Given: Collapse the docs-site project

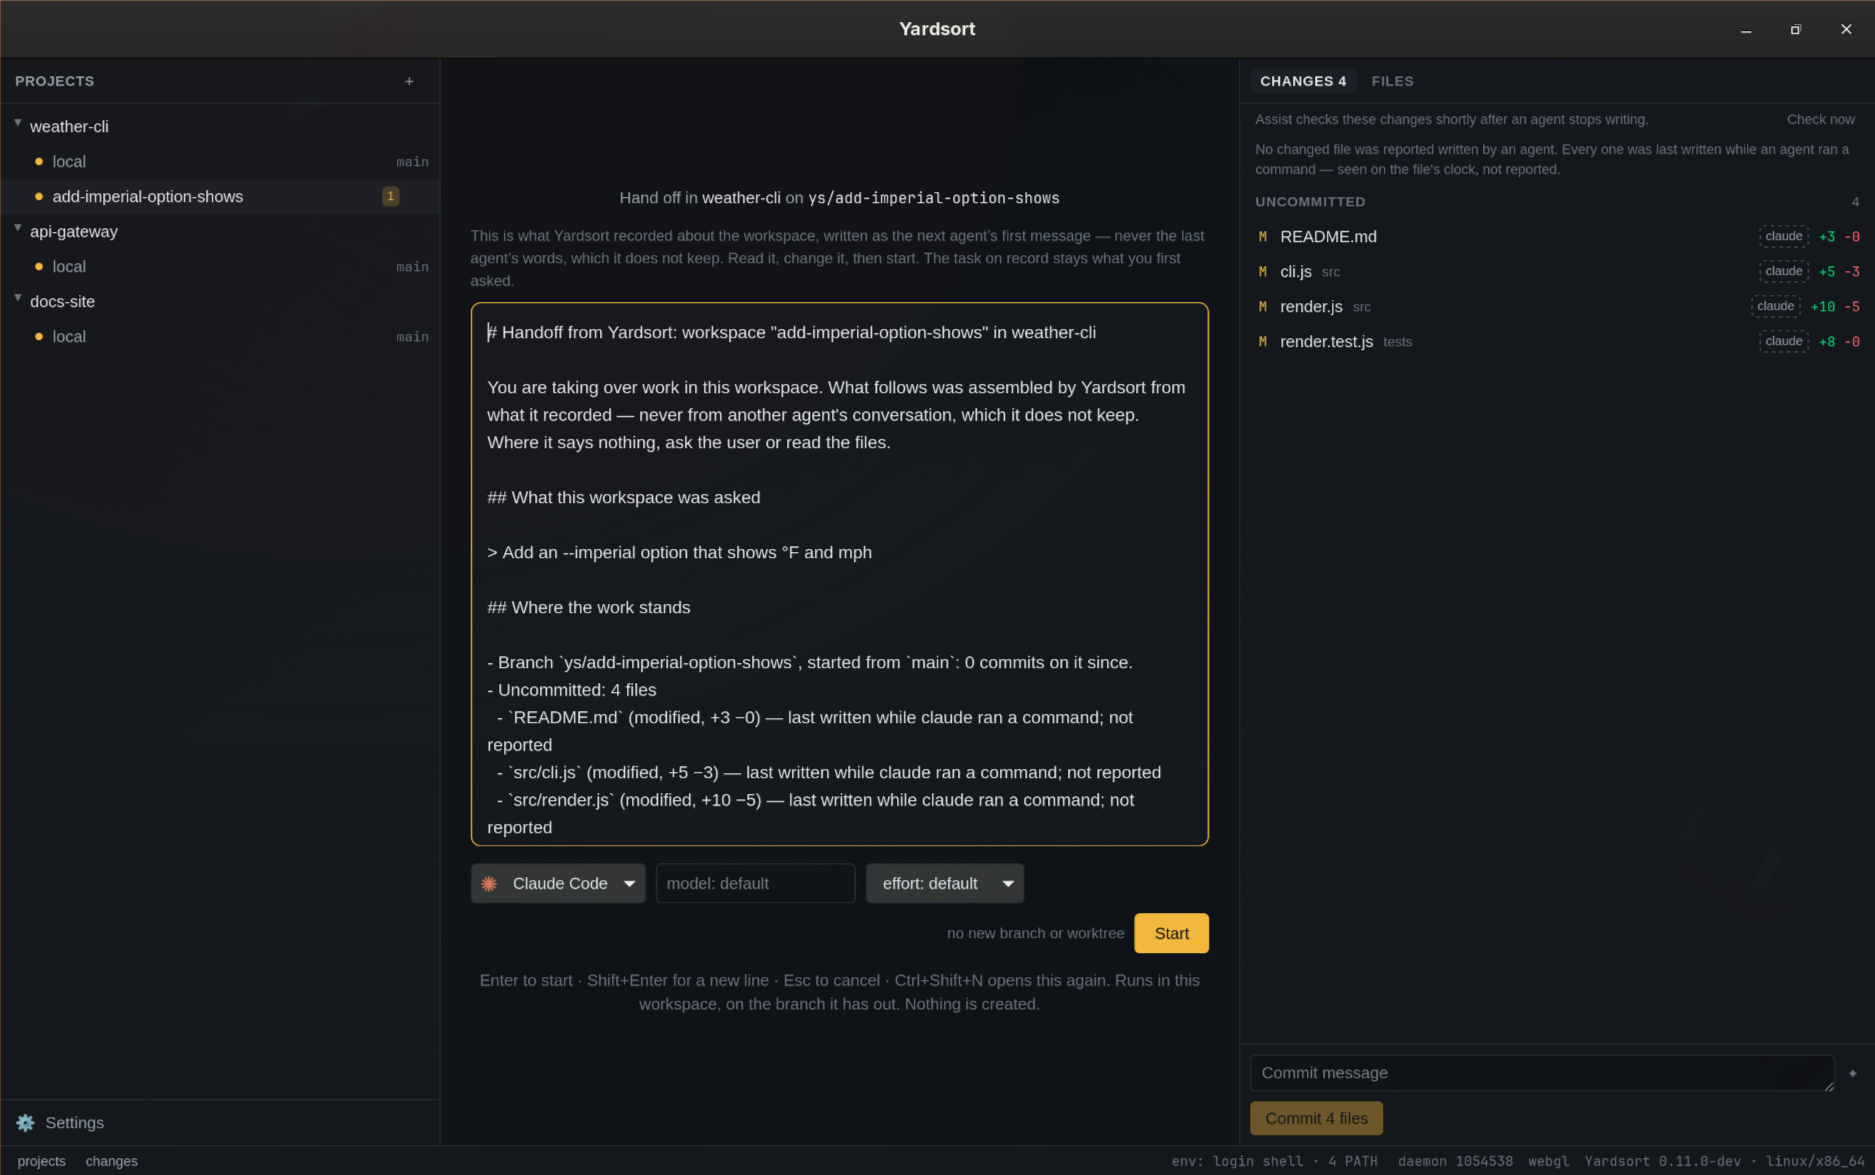Looking at the screenshot, I should (x=18, y=298).
